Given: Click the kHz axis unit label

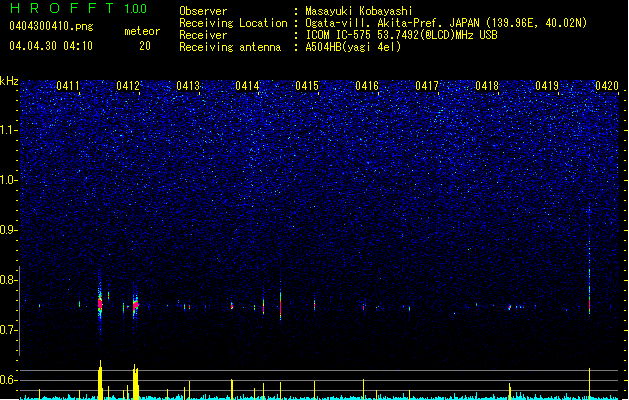Looking at the screenshot, I should (x=9, y=81).
